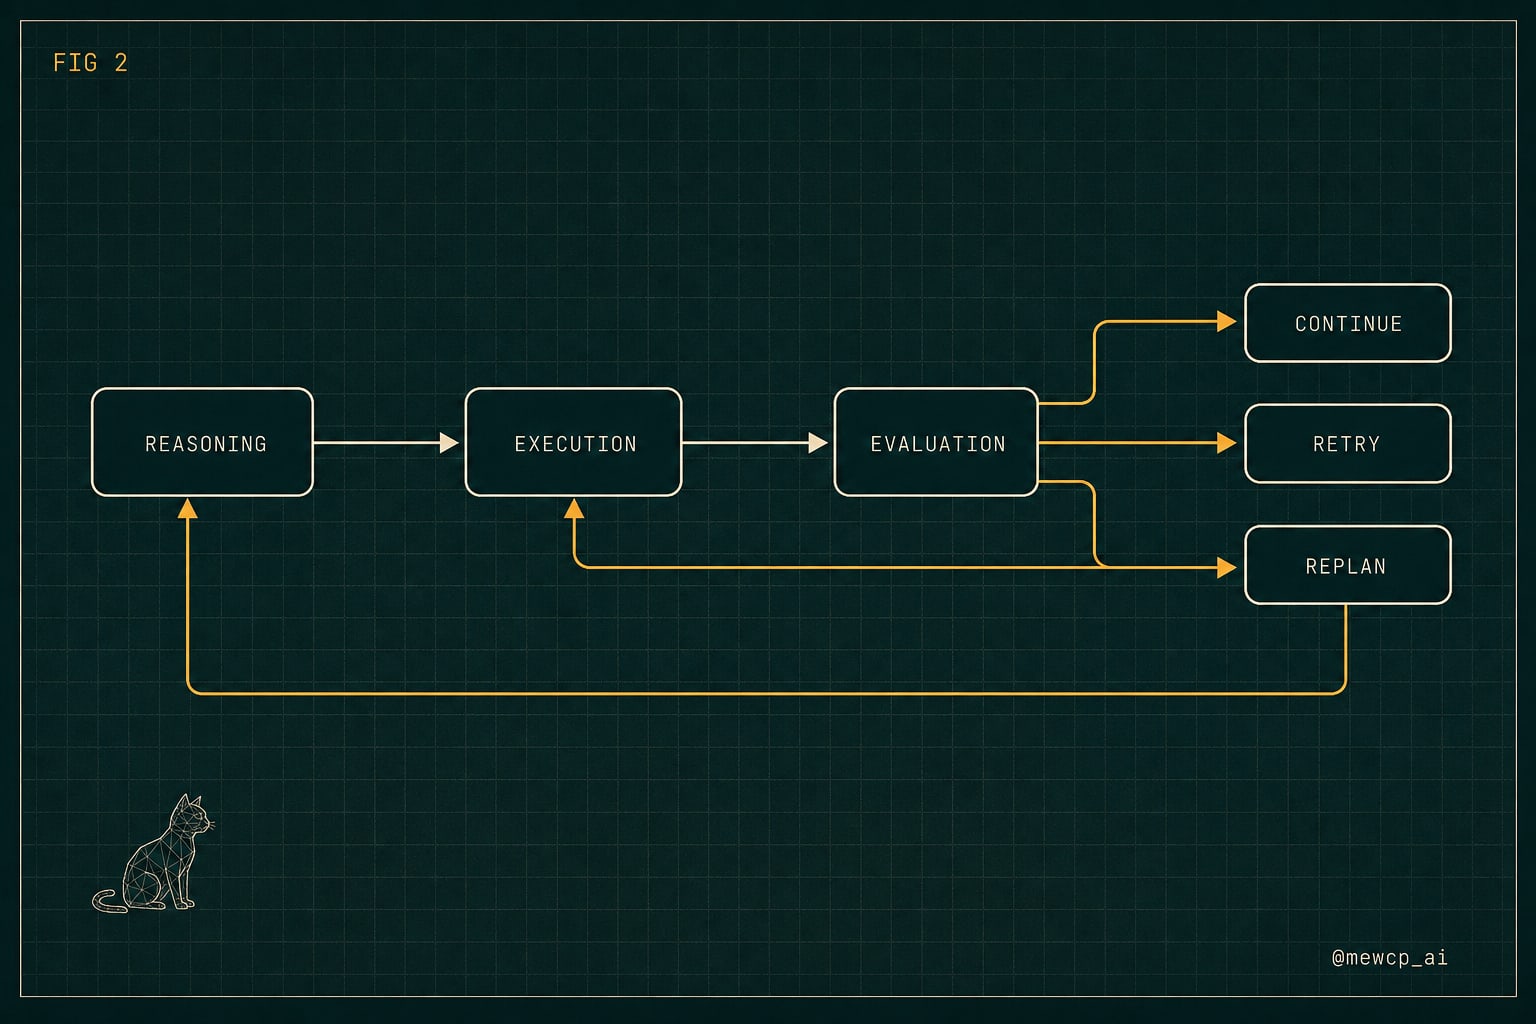Screen dimensions: 1536x1024
Task: Click the orange arrowhead entering RETRY
Action: tap(1227, 442)
